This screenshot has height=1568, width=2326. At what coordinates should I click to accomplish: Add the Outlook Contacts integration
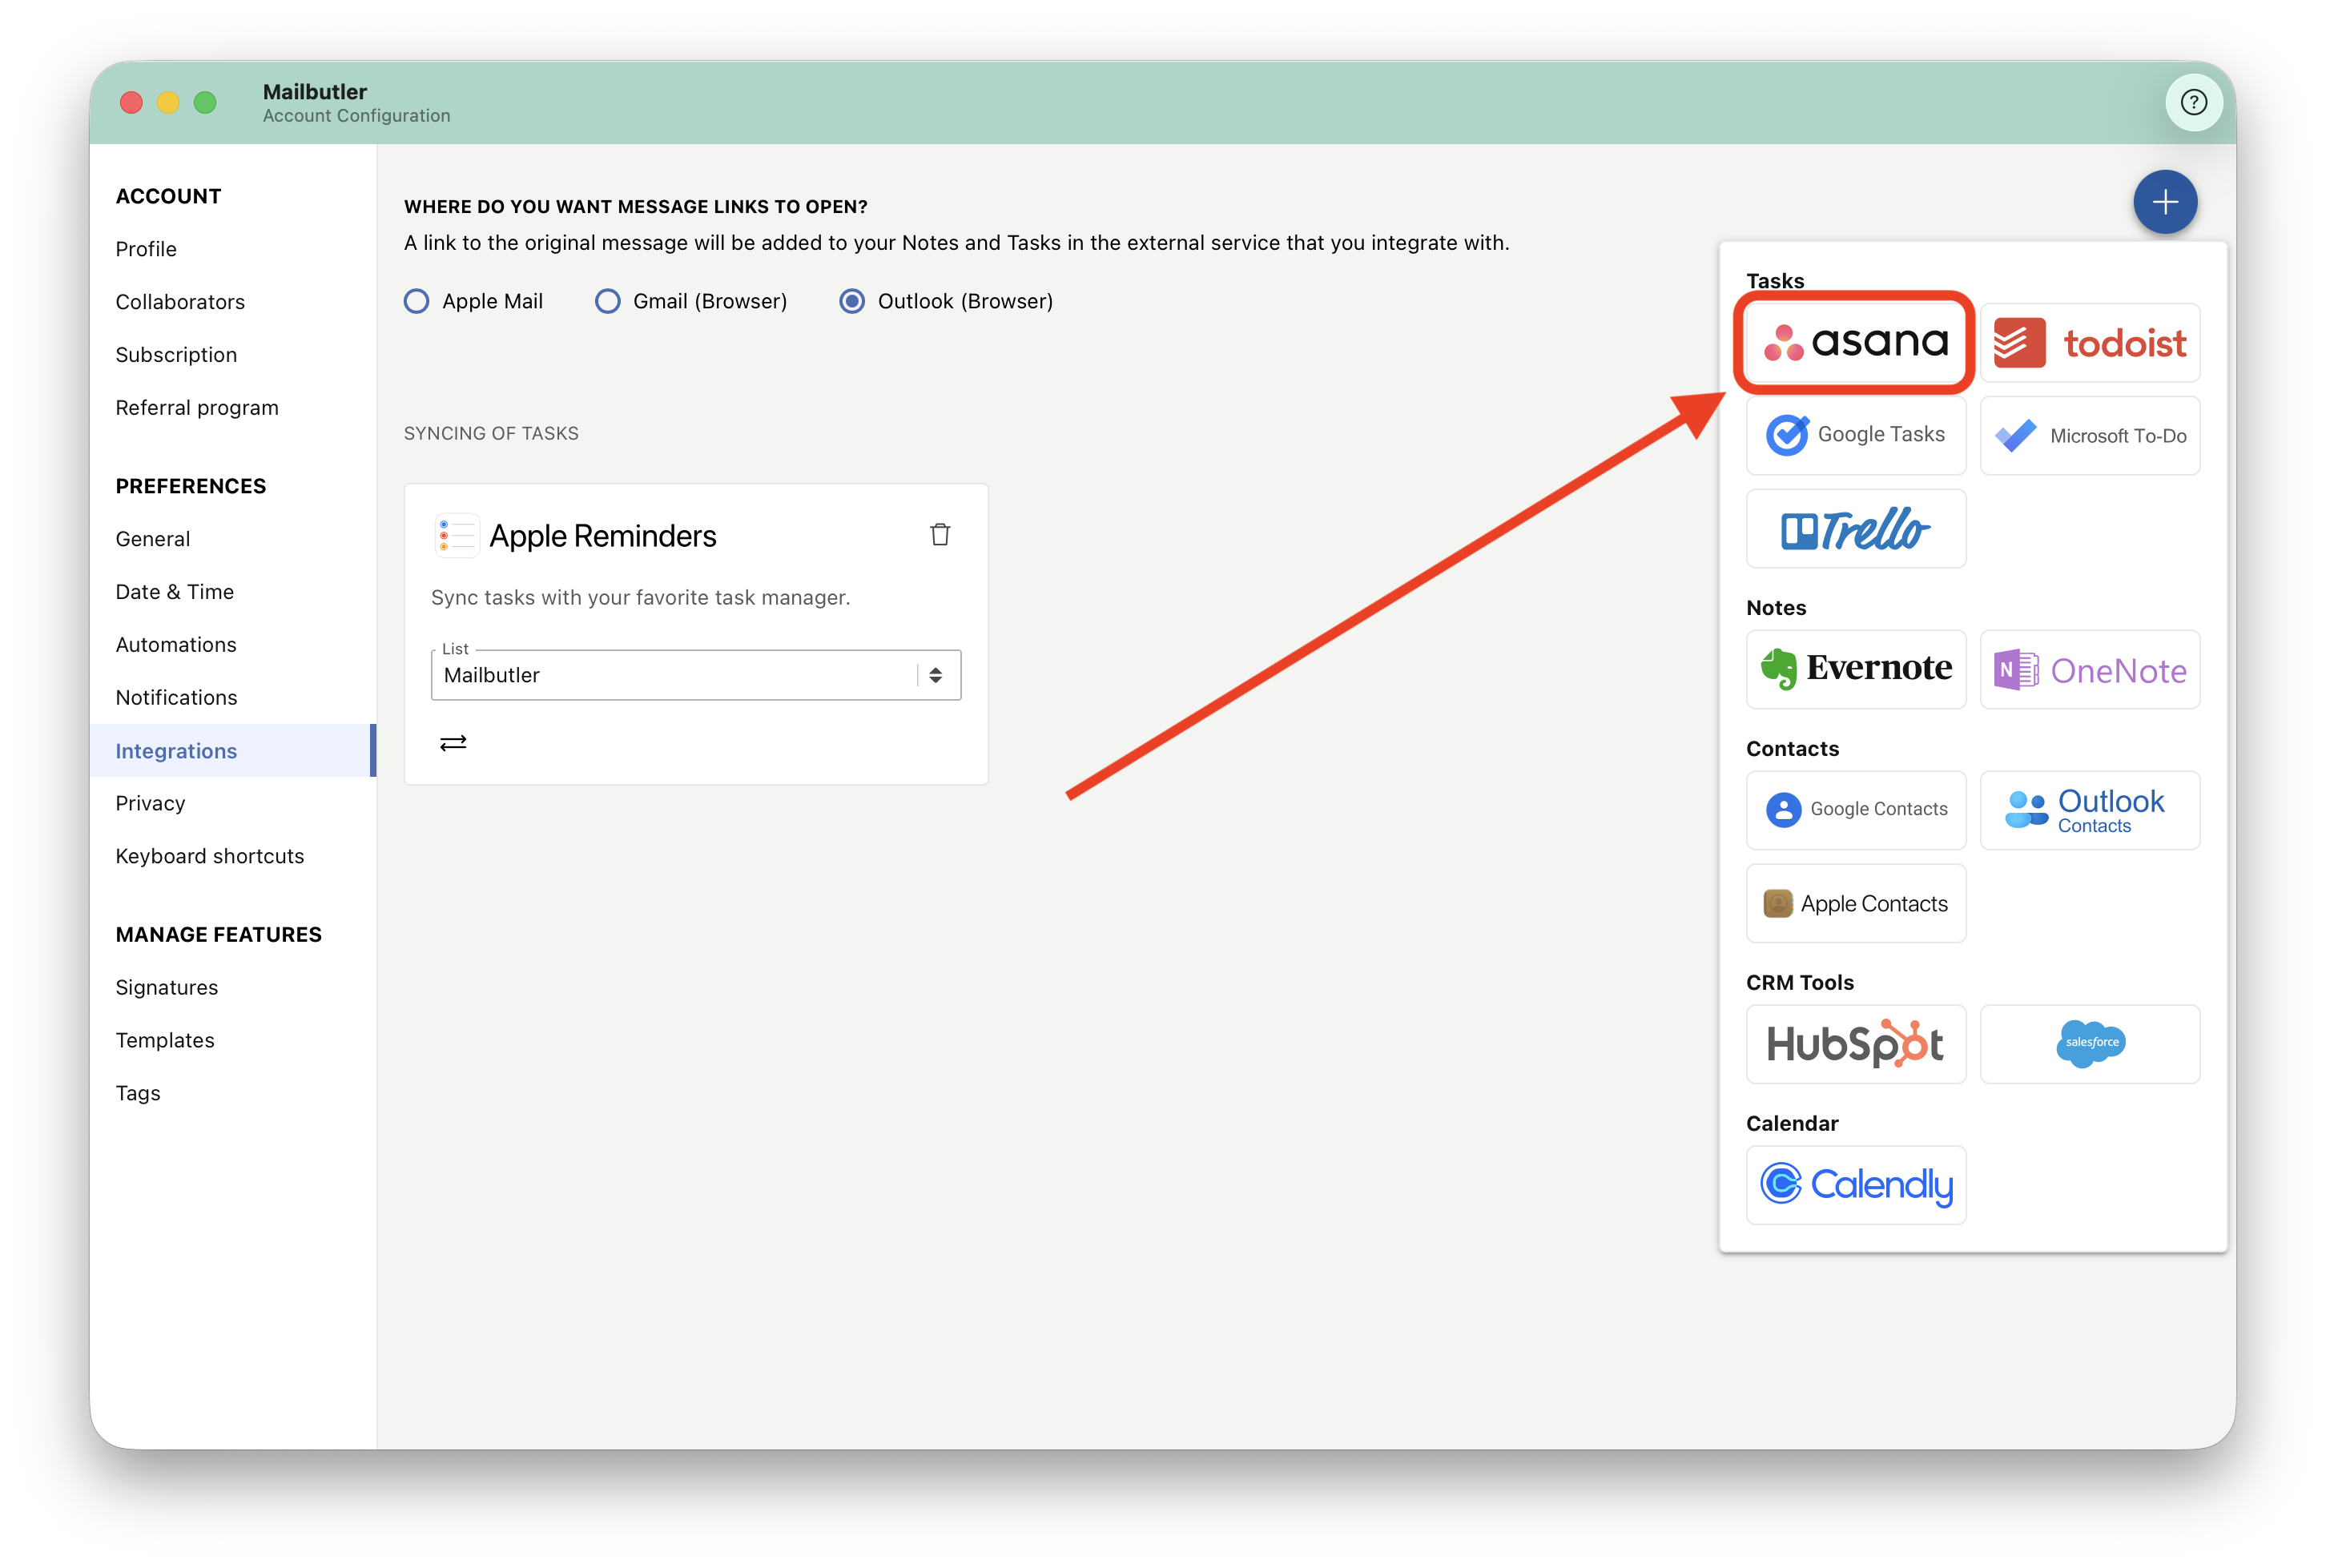(x=2089, y=809)
